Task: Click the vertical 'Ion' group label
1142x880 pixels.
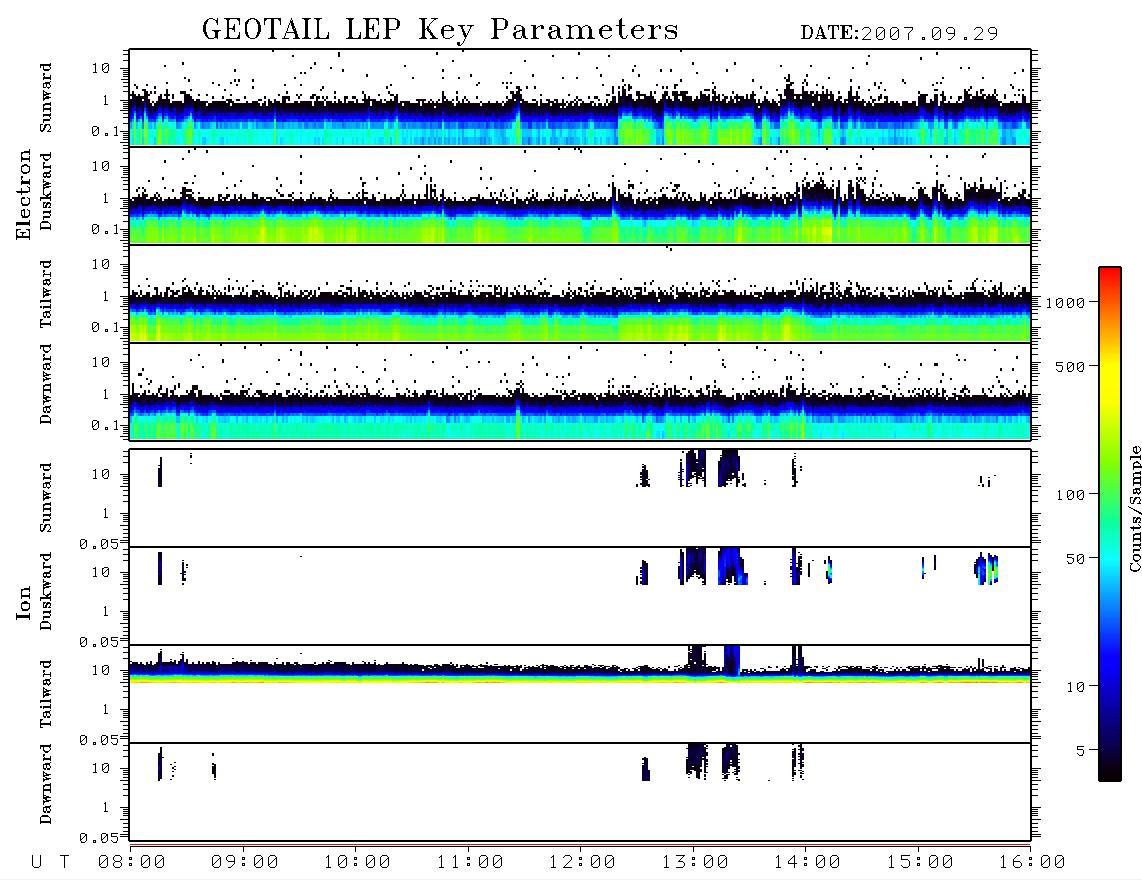Action: tap(24, 603)
